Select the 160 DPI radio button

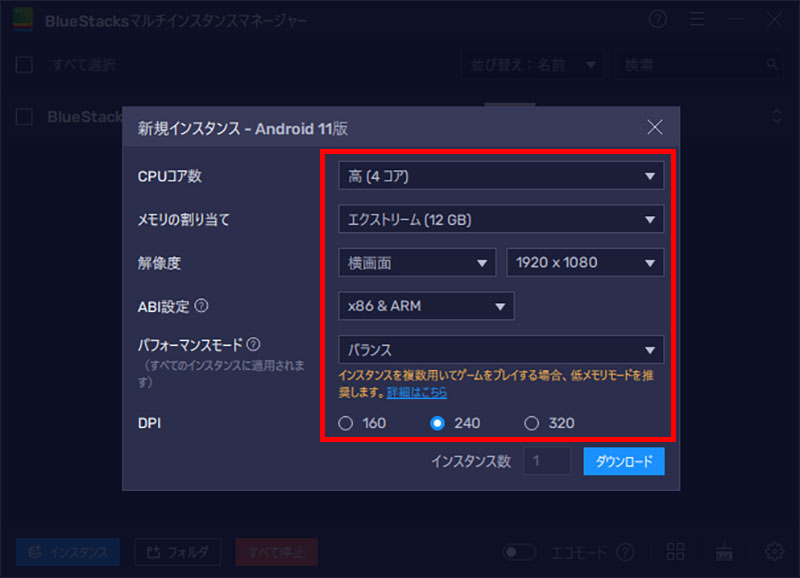click(x=346, y=423)
